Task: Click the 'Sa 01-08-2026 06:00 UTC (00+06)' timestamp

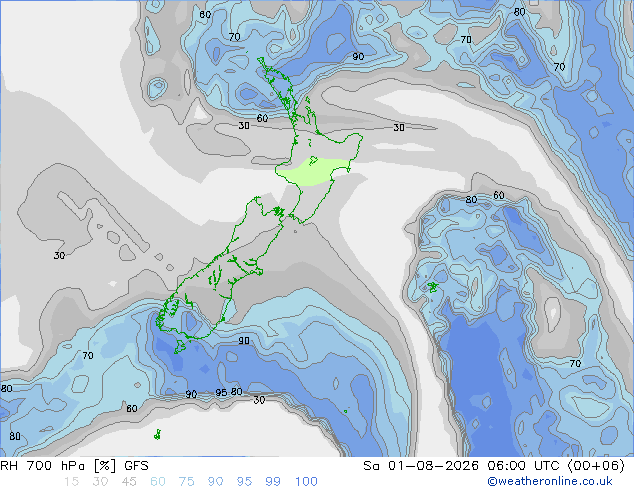Action: 494,466
